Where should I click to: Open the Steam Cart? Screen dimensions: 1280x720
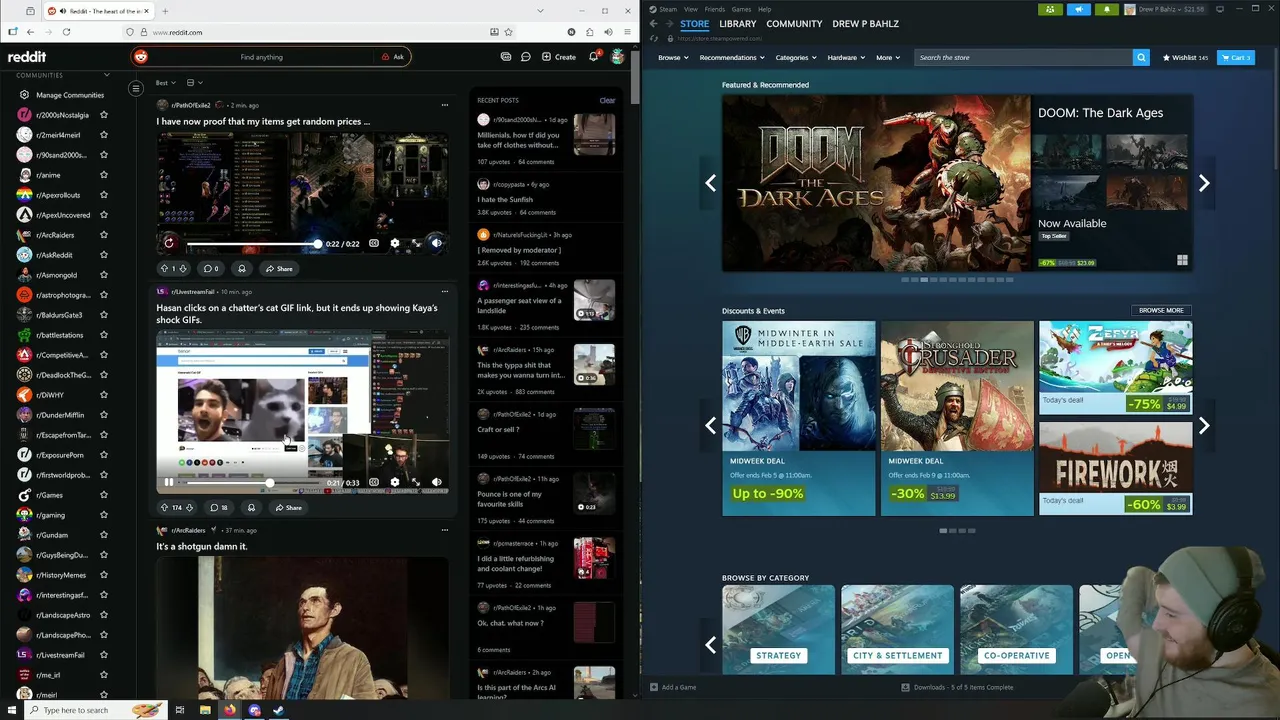coord(1236,58)
